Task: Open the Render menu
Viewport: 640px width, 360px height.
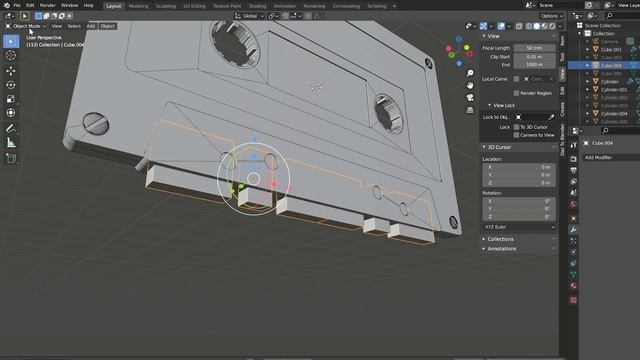Action: (x=47, y=5)
